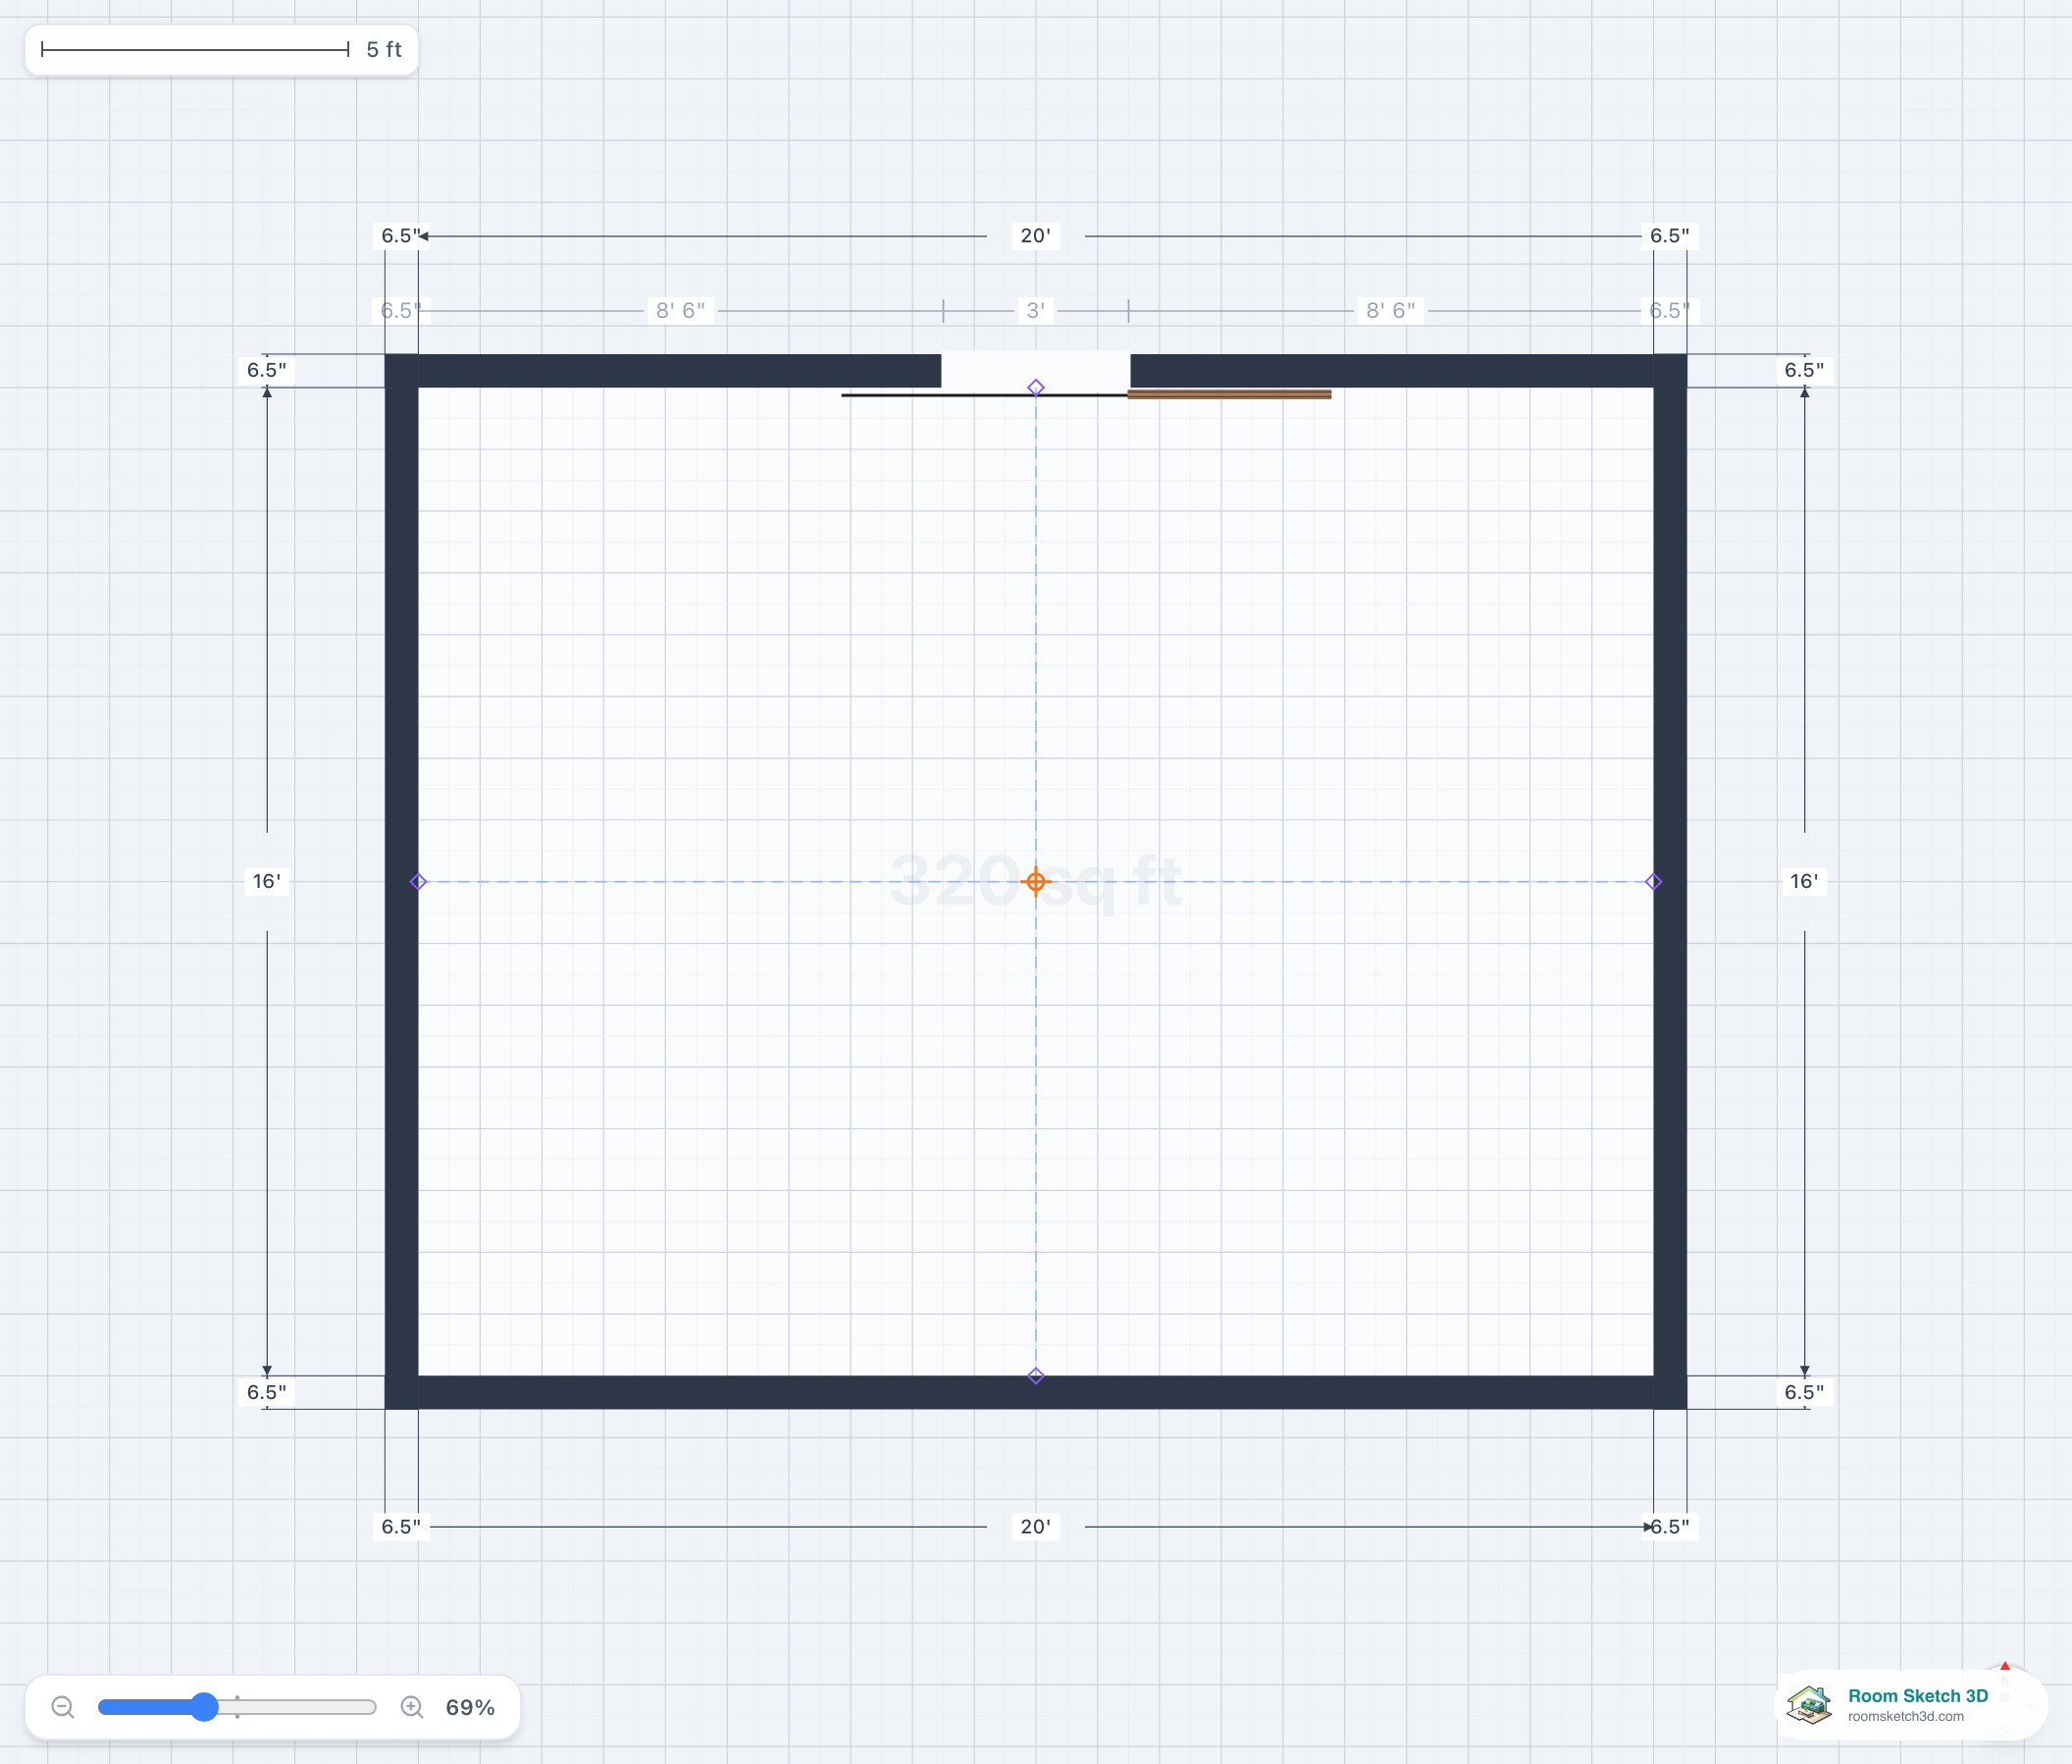The height and width of the screenshot is (1764, 2072).
Task: Click the zoom in magnifier icon
Action: [412, 1707]
